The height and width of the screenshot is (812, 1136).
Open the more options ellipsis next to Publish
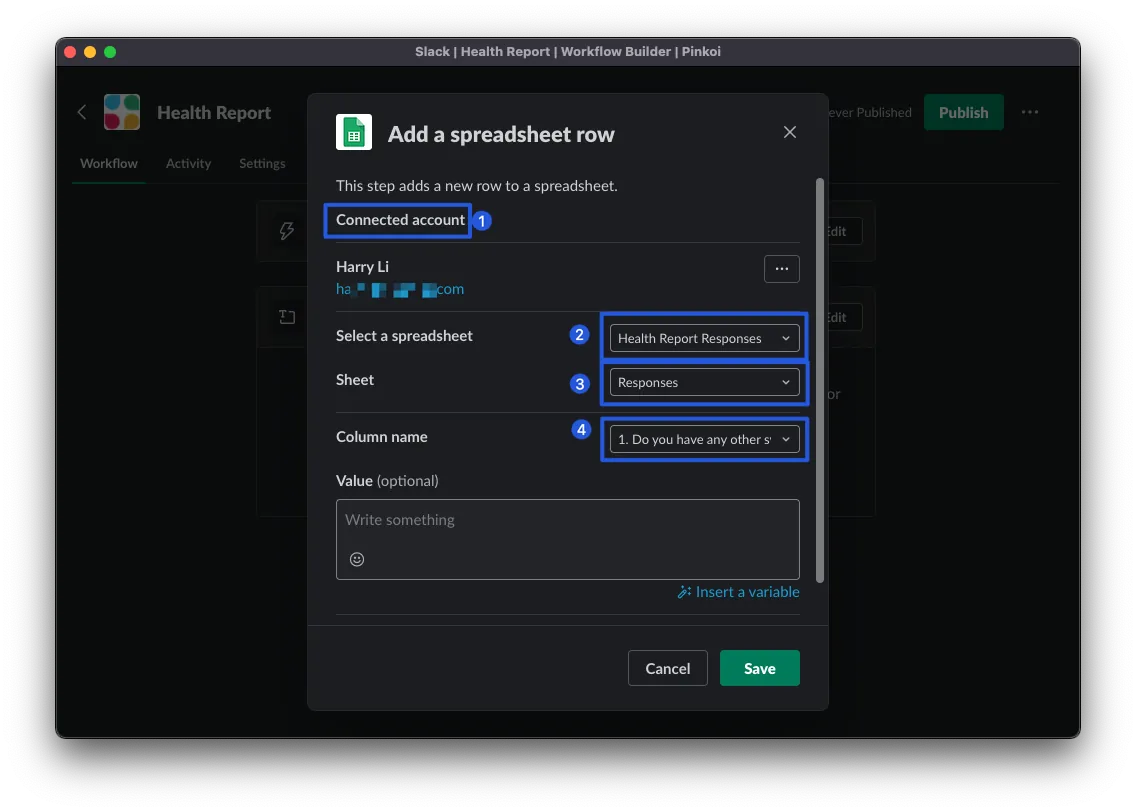(1030, 112)
